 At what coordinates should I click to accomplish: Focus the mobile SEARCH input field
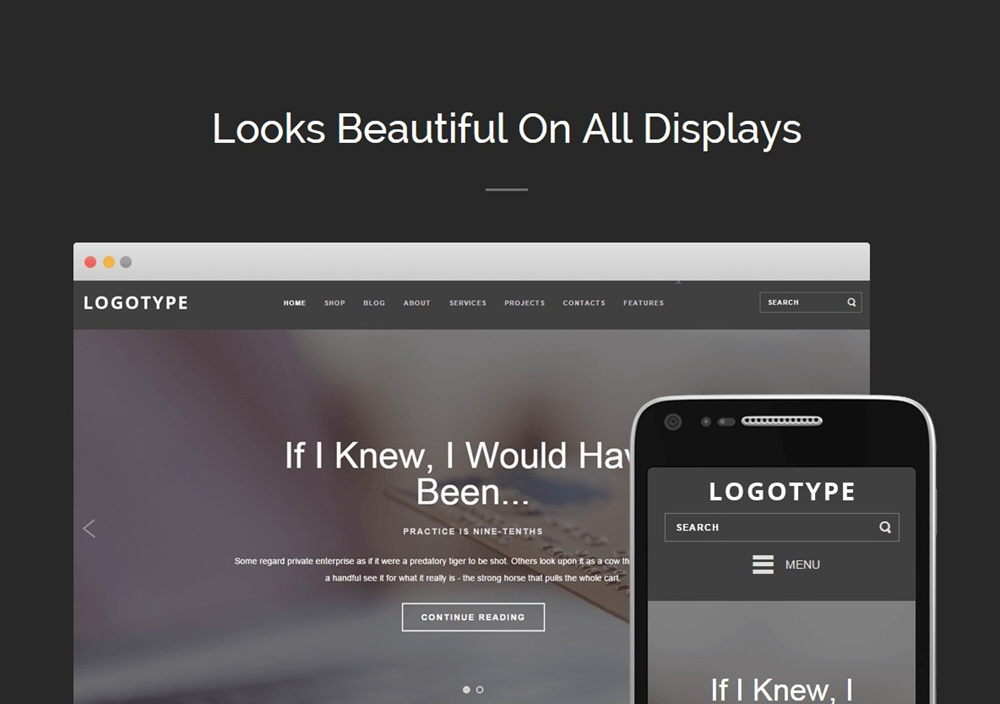[x=782, y=527]
